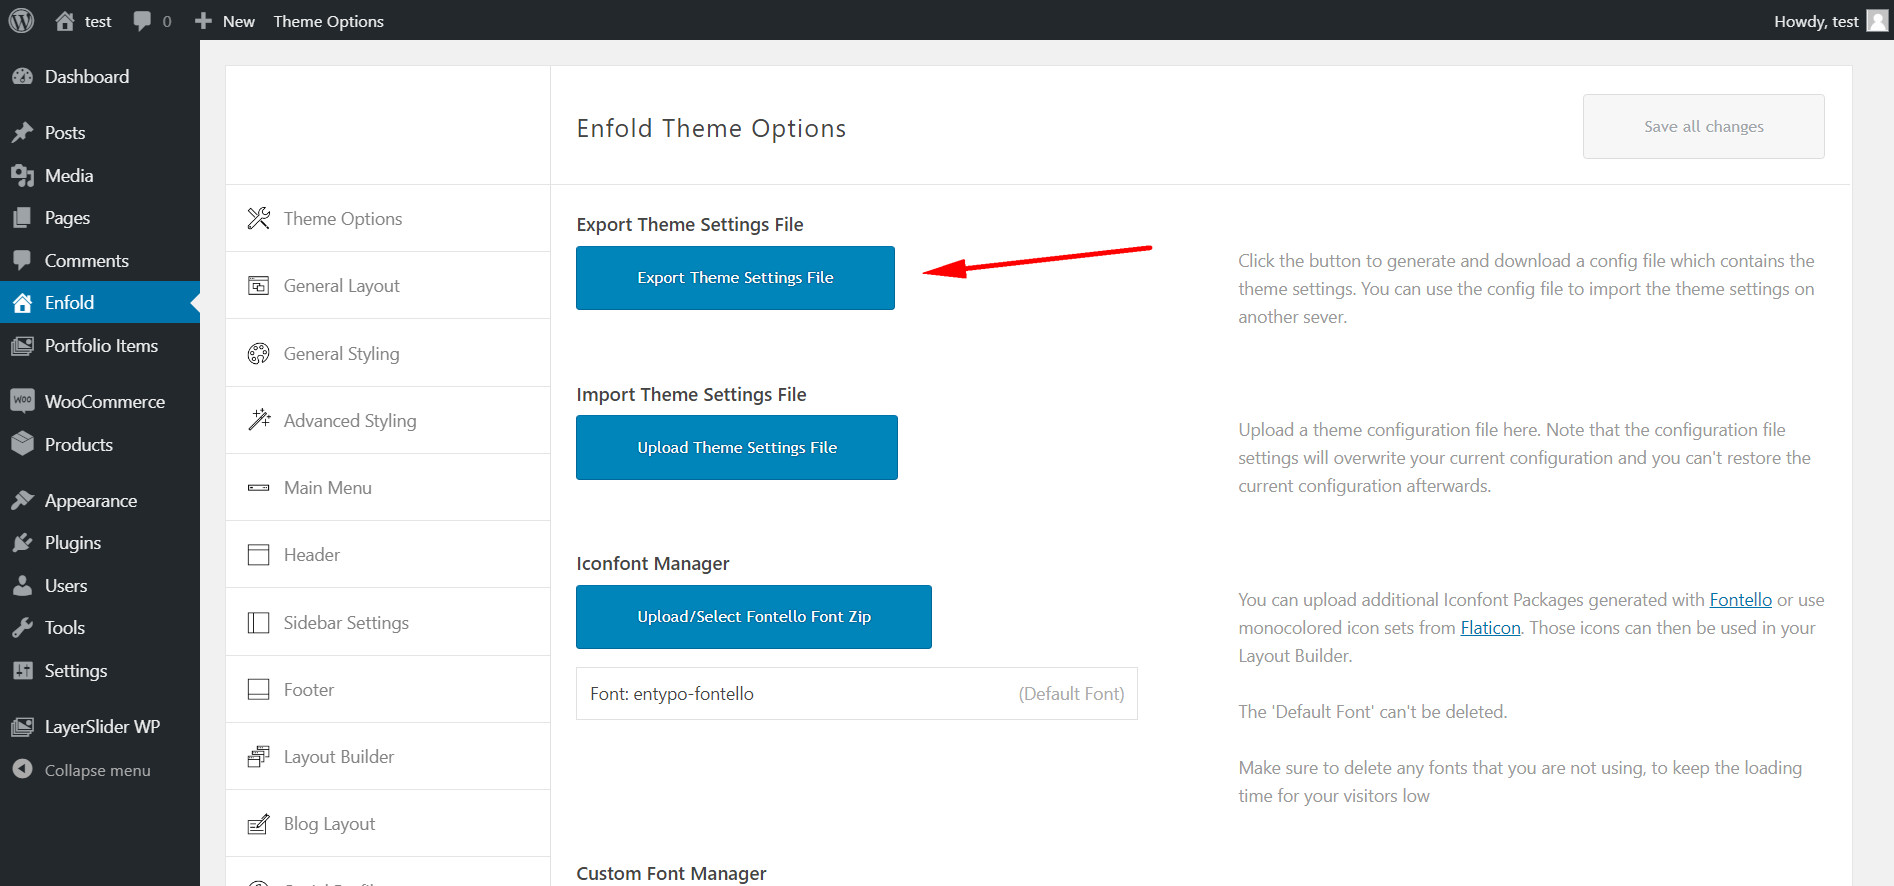Click the Main Menu bar icon
The width and height of the screenshot is (1894, 886).
click(259, 488)
